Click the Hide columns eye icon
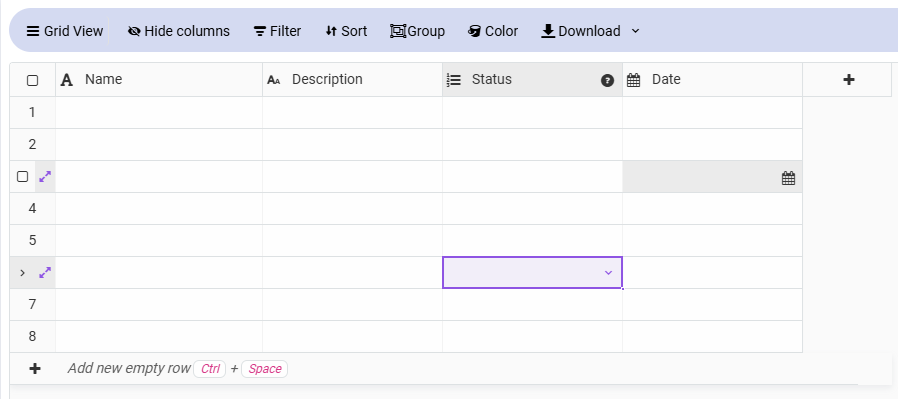 [x=134, y=31]
